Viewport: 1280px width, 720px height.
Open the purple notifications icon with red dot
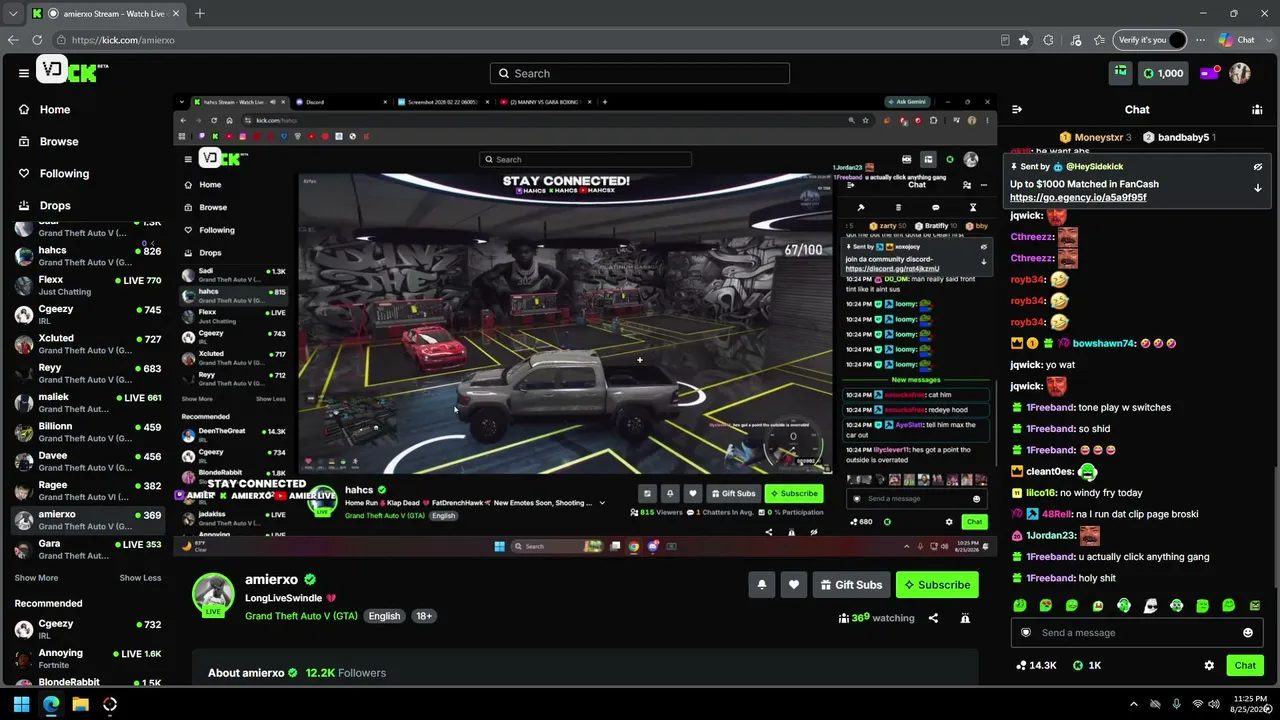point(1209,73)
